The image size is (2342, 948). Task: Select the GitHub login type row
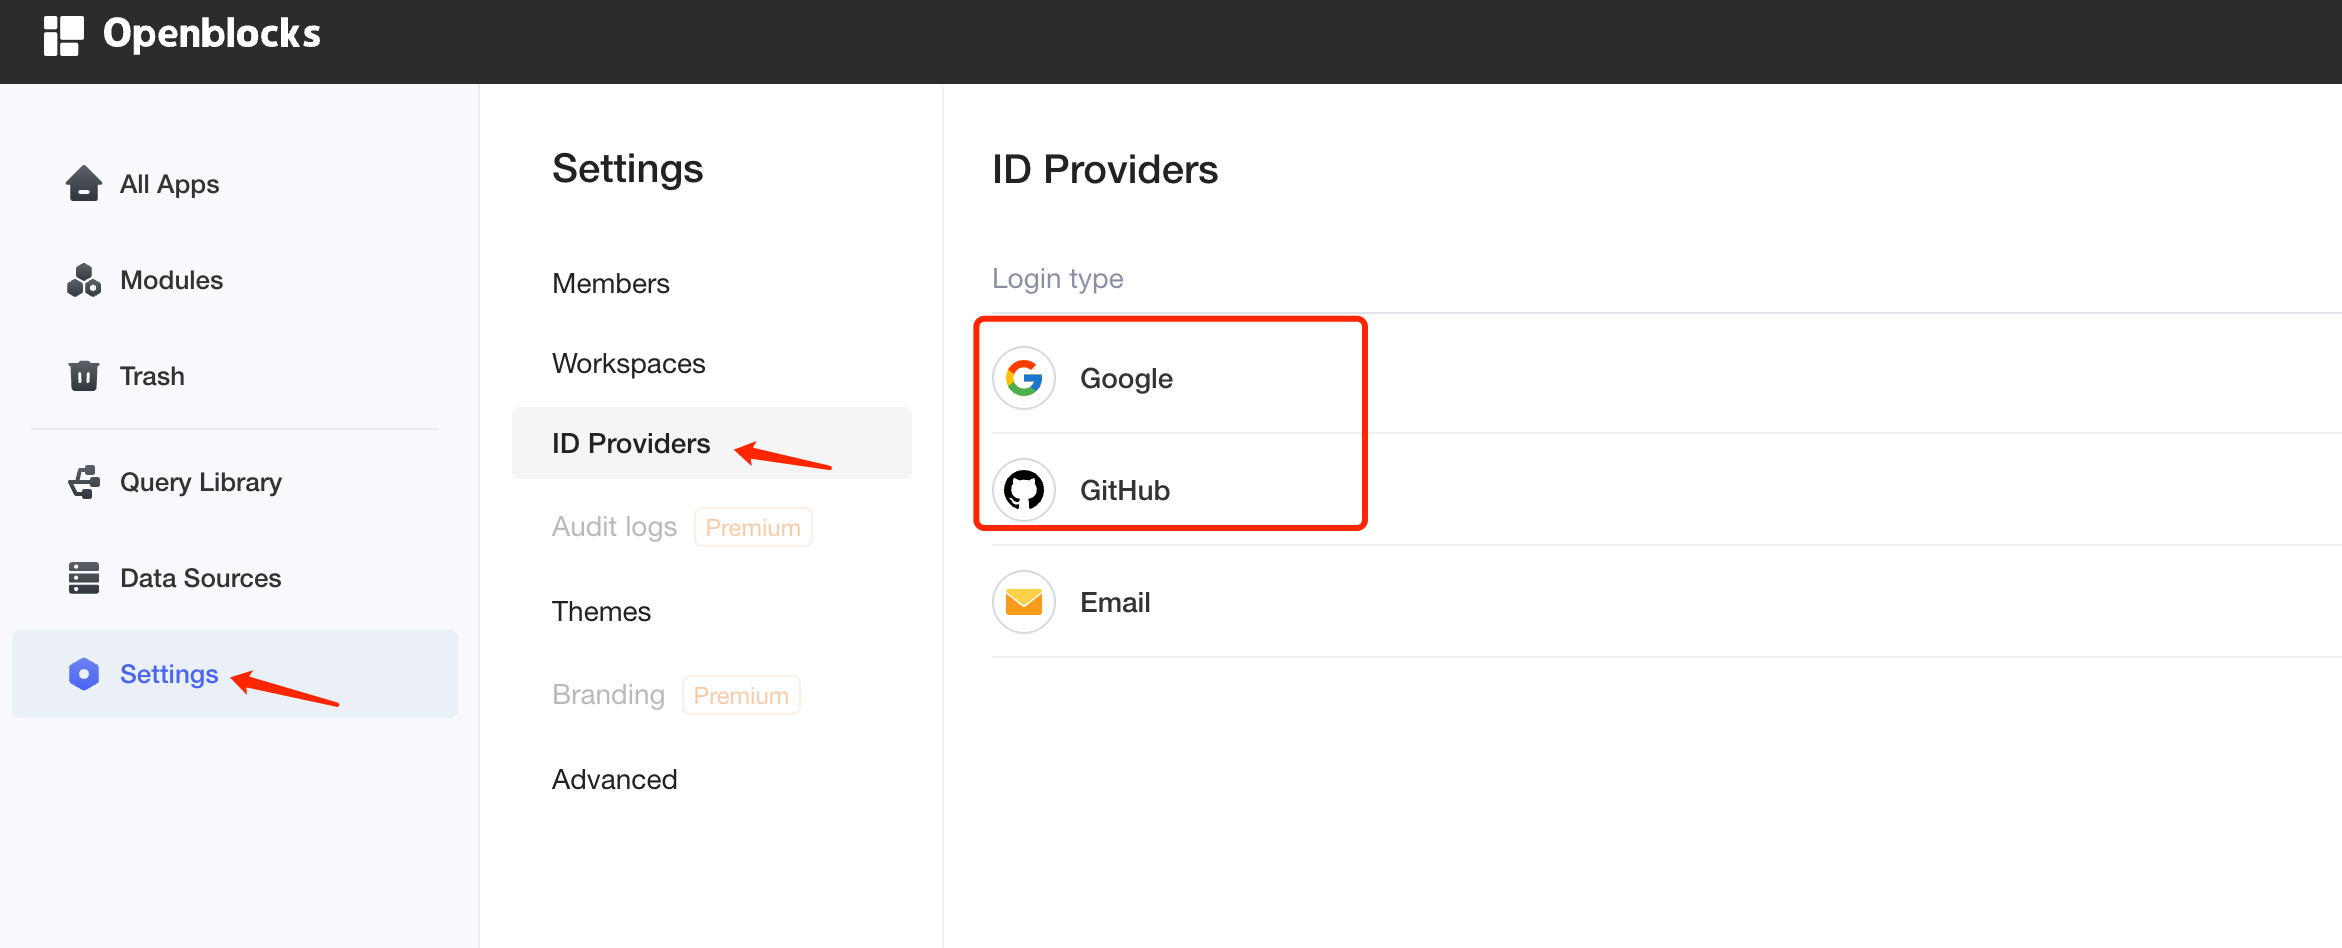coord(1124,490)
